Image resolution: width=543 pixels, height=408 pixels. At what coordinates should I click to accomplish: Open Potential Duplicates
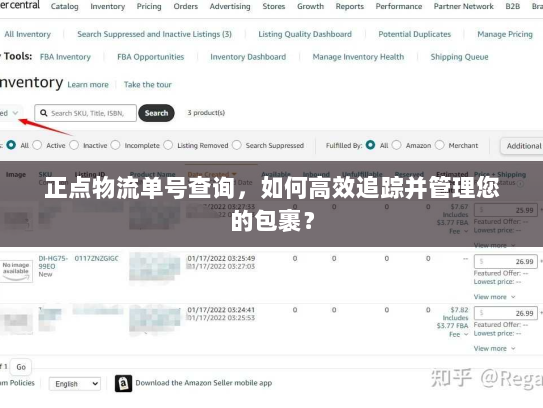tap(415, 34)
